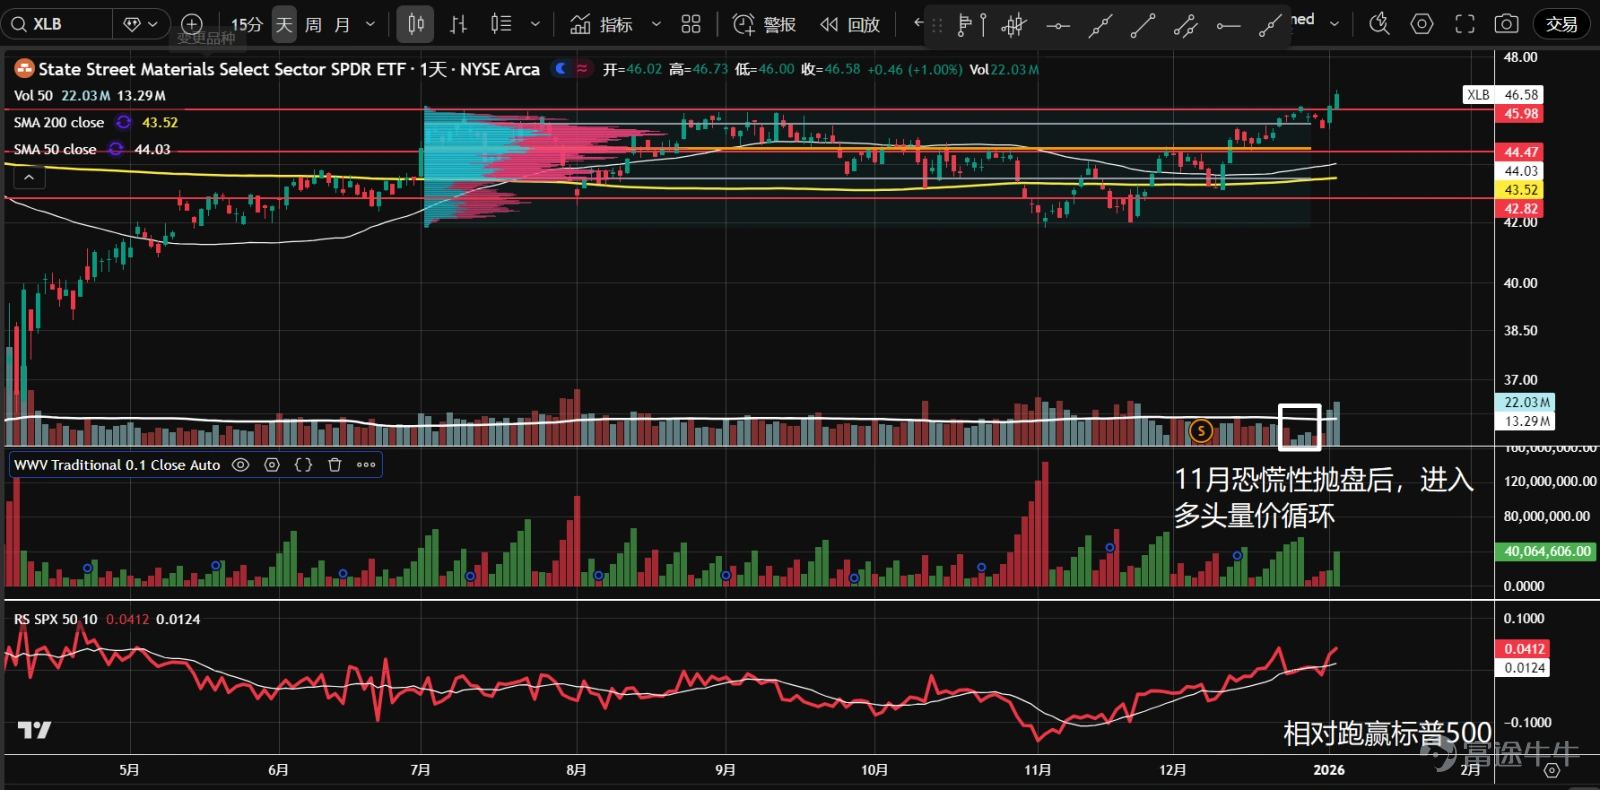Screen dimensions: 1600x790
Task: Click the red 0.0412 RS value label
Action: [x=1524, y=649]
